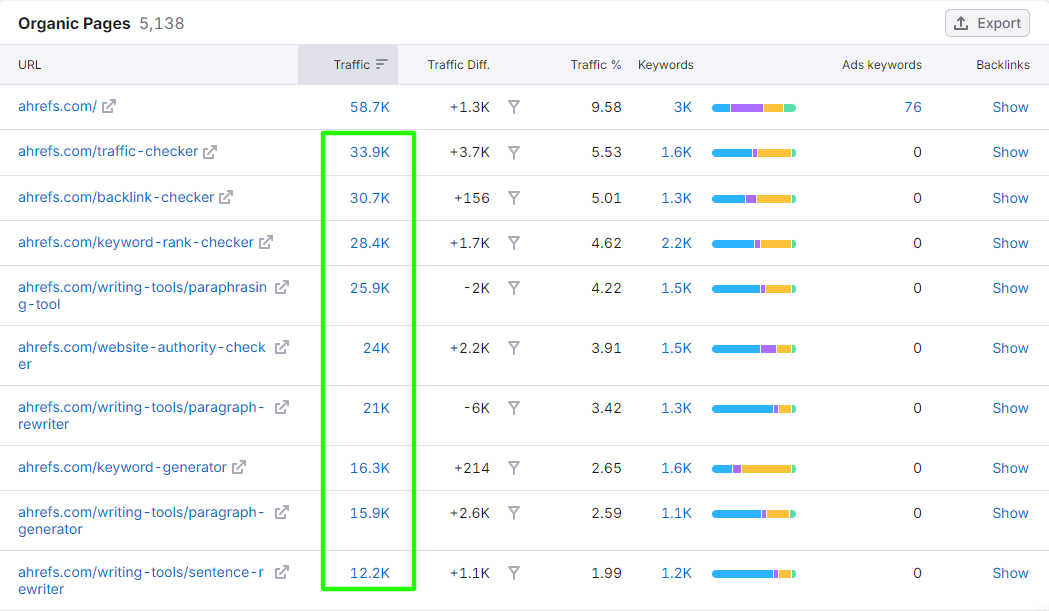This screenshot has width=1049, height=611.
Task: Open external link icon for paragraph-rewriter URL
Action: tap(282, 407)
